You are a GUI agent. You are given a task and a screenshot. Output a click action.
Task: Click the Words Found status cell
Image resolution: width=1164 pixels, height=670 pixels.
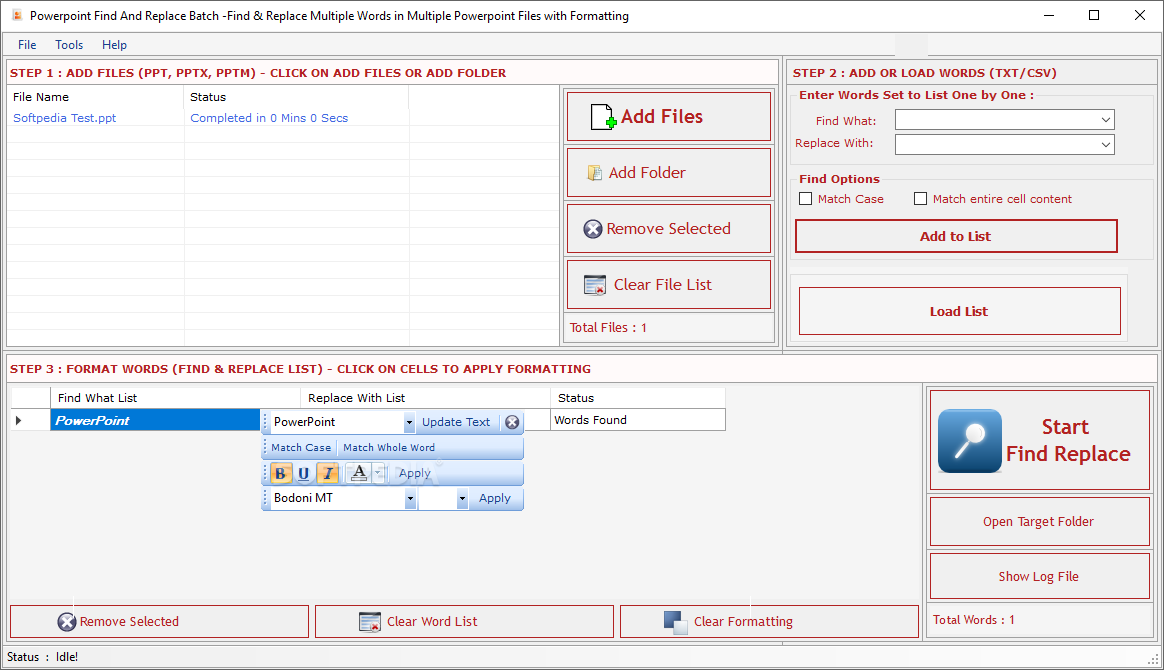click(638, 420)
